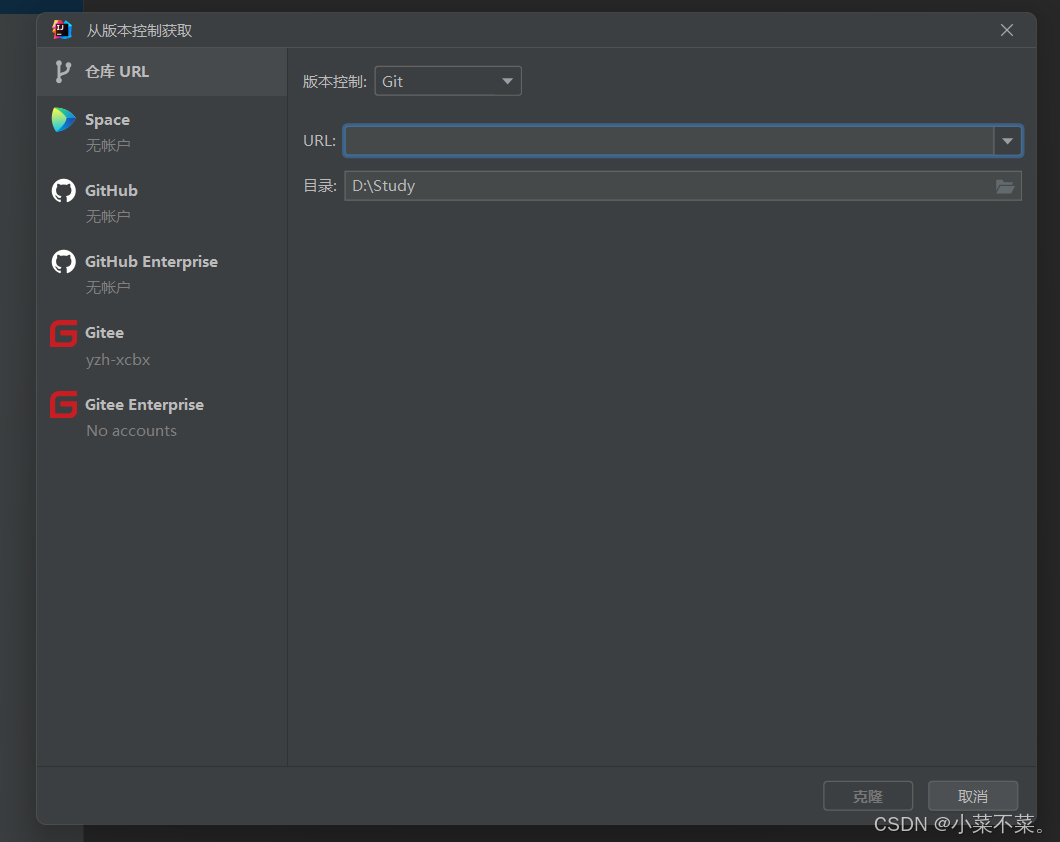Click the IntelliJ icon in title bar

(62, 30)
